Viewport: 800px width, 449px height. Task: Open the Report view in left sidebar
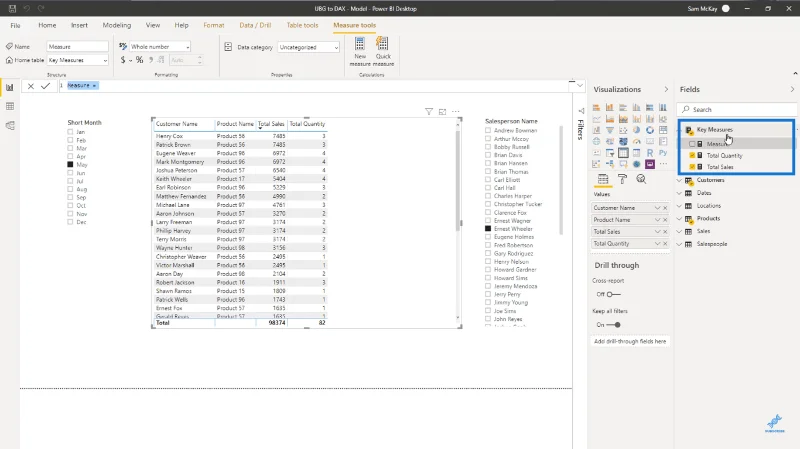click(10, 87)
